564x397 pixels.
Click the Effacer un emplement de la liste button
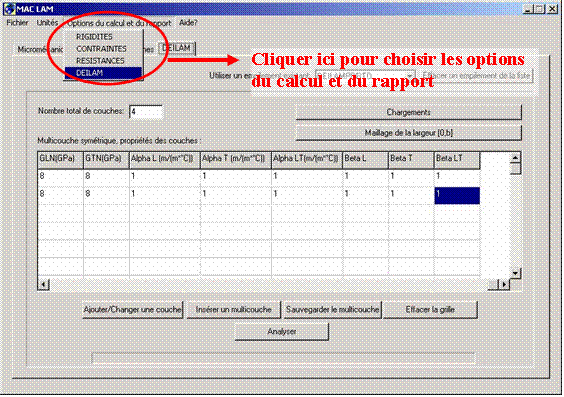(x=476, y=76)
